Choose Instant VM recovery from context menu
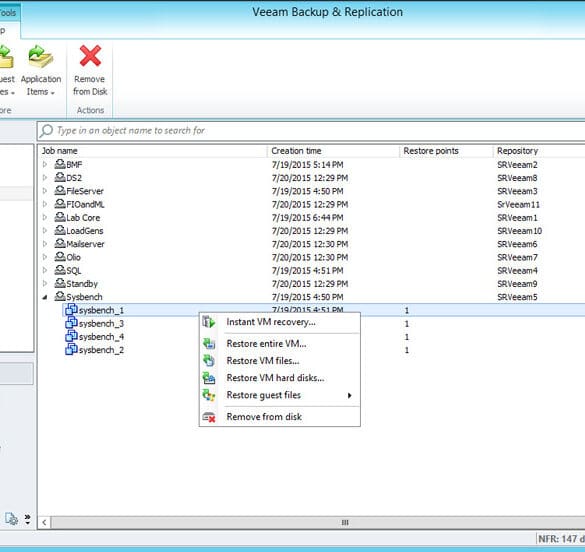Viewport: 585px width, 552px height. 280,322
